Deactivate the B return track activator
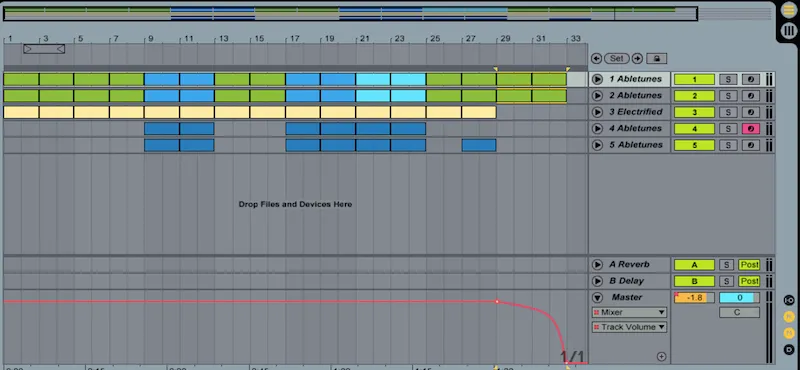 (694, 281)
